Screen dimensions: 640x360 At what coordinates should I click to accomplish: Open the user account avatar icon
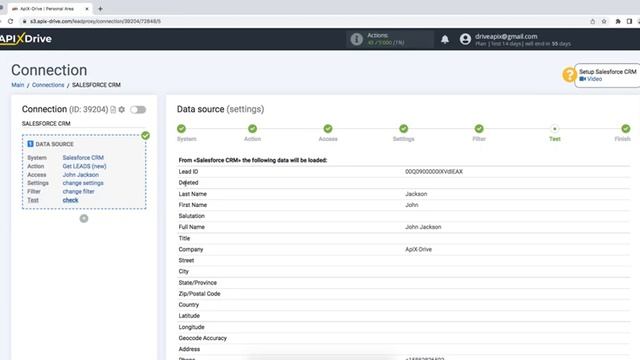465,39
